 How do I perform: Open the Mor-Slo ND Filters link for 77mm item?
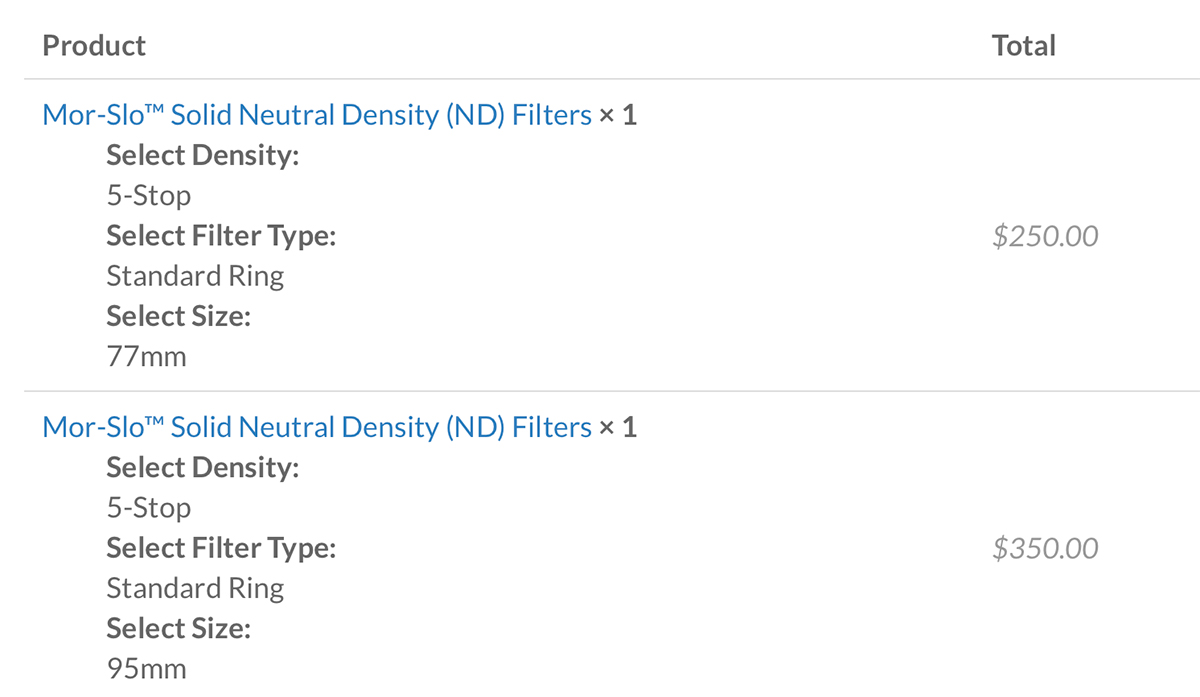(317, 116)
